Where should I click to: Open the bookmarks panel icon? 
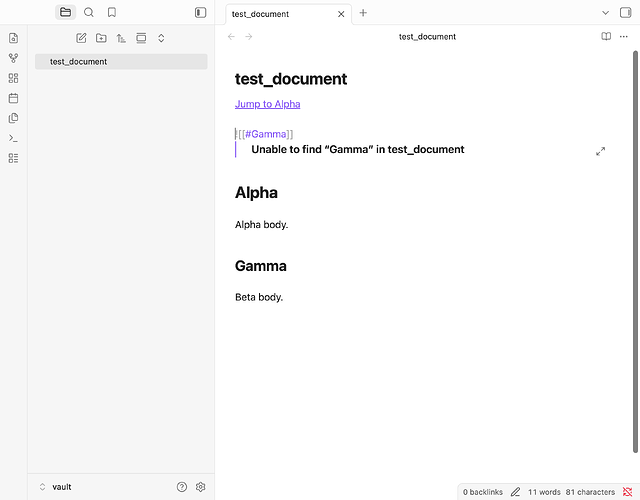112,13
